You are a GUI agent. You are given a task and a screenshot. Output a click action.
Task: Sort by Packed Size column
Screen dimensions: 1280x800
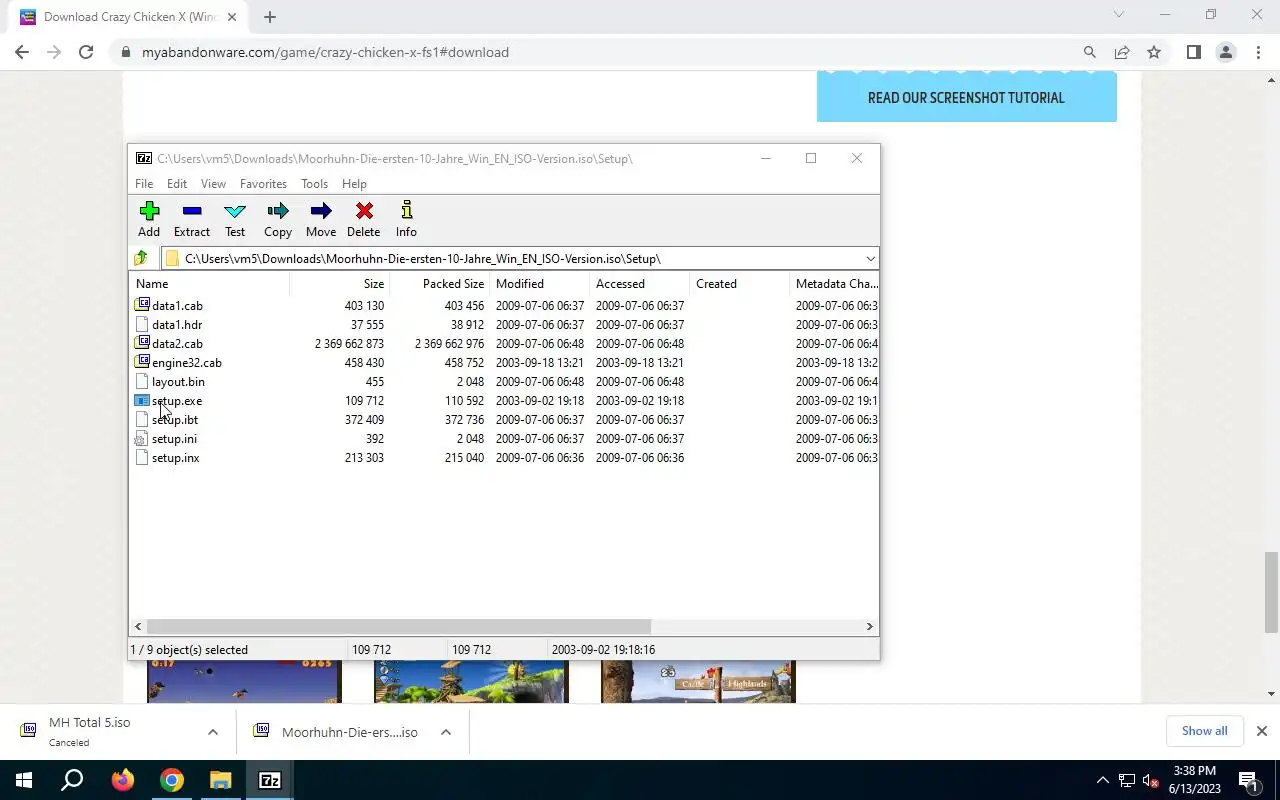tap(440, 284)
